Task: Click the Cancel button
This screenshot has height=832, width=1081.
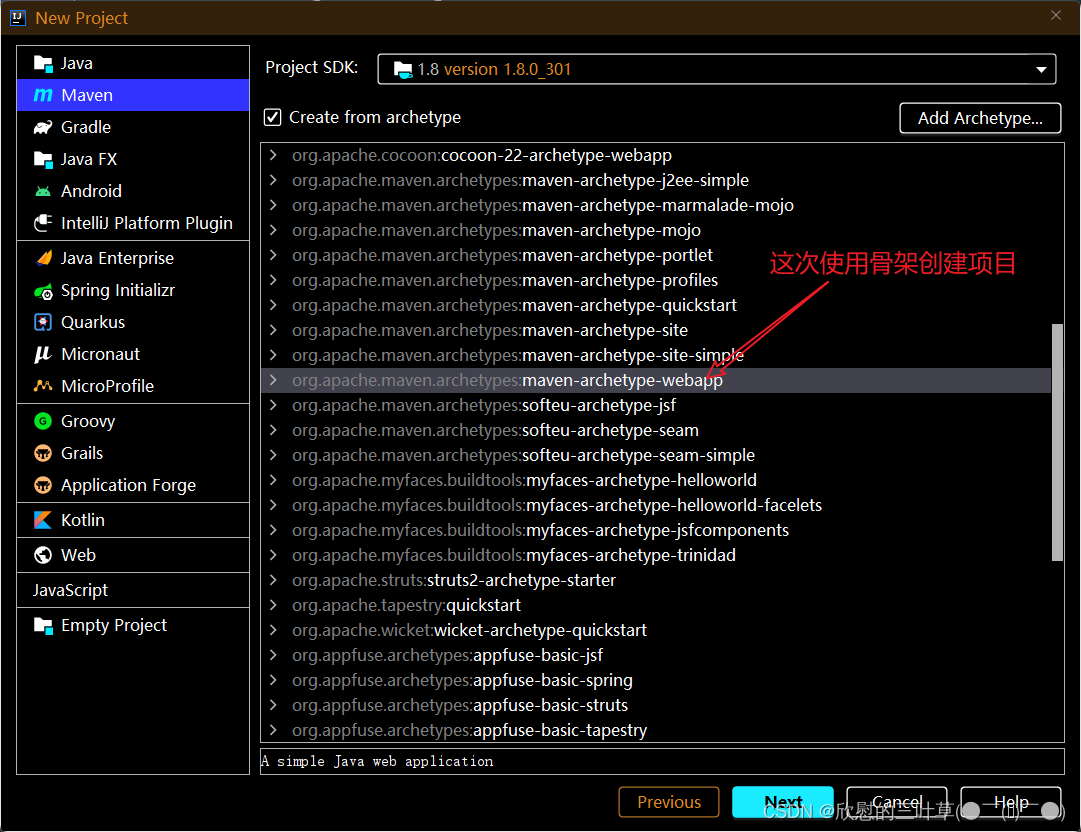Action: click(x=896, y=802)
